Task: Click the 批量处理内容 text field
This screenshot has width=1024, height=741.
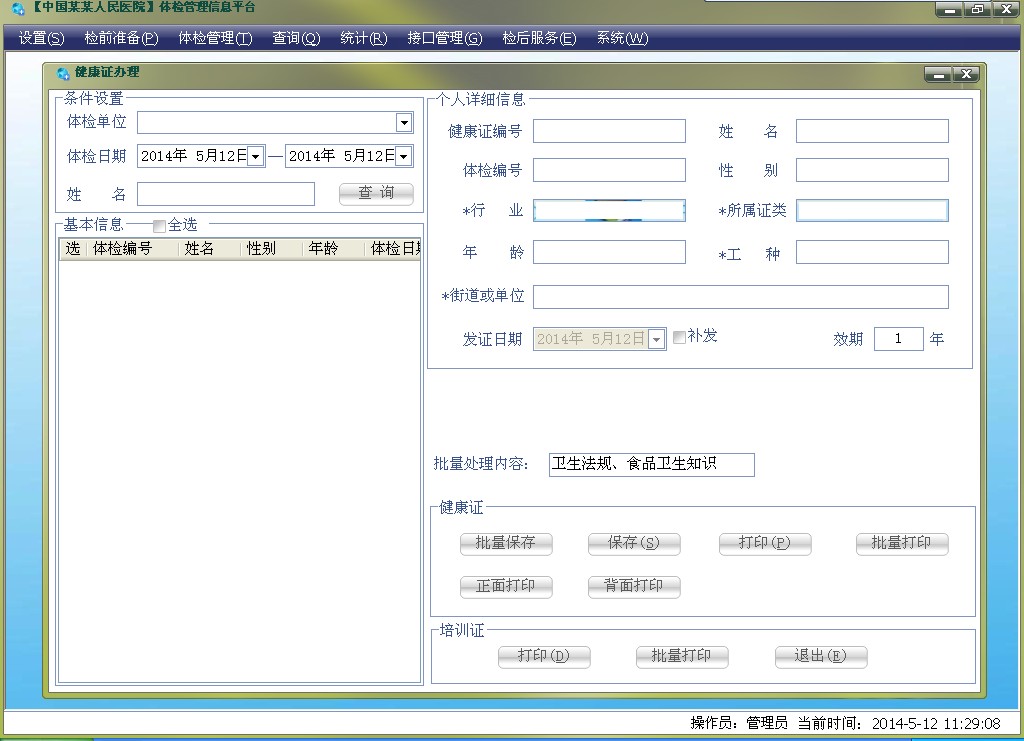Action: pos(652,464)
